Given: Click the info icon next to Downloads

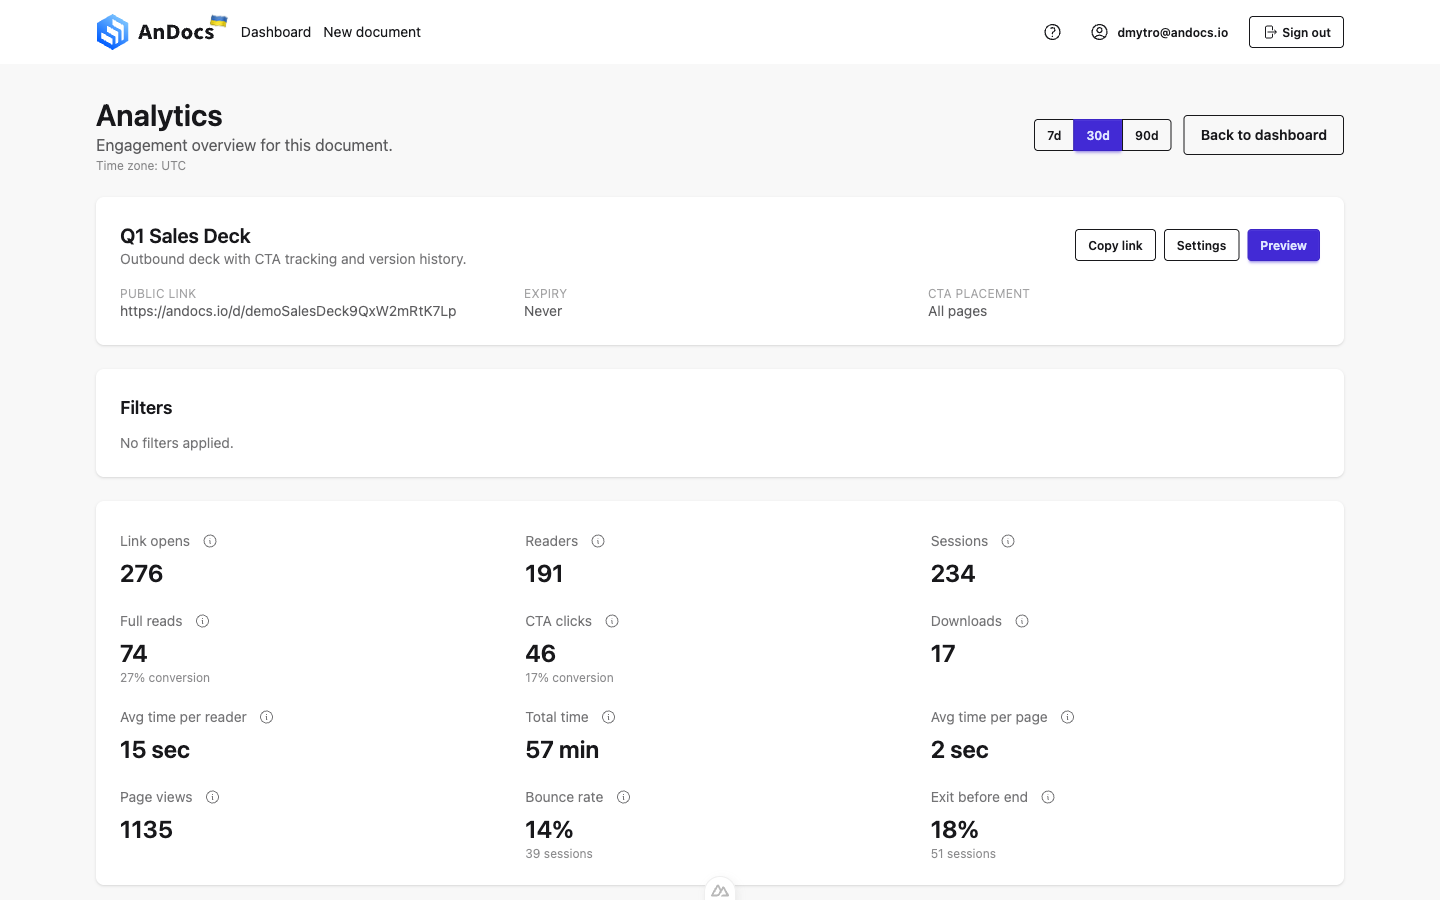Looking at the screenshot, I should pyautogui.click(x=1021, y=620).
